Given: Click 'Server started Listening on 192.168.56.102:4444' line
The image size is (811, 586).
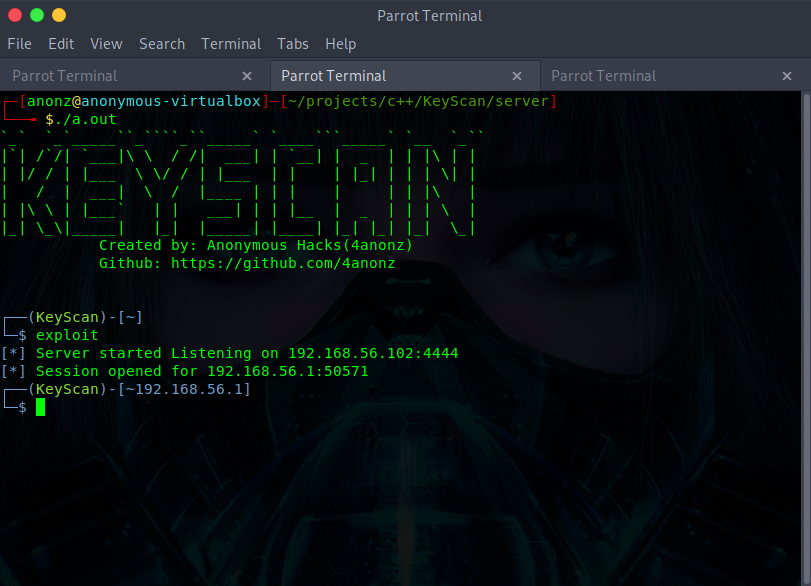Looking at the screenshot, I should coord(247,353).
